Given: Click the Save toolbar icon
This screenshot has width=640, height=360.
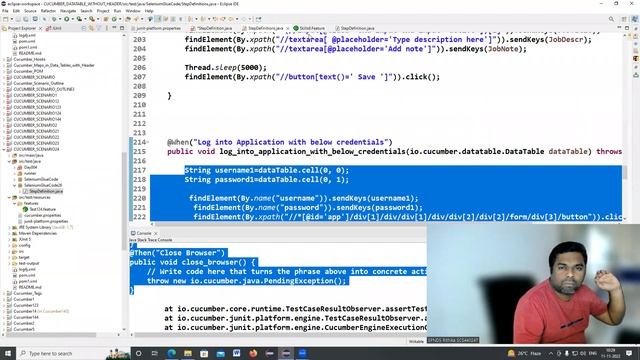Looking at the screenshot, I should pyautogui.click(x=18, y=19).
